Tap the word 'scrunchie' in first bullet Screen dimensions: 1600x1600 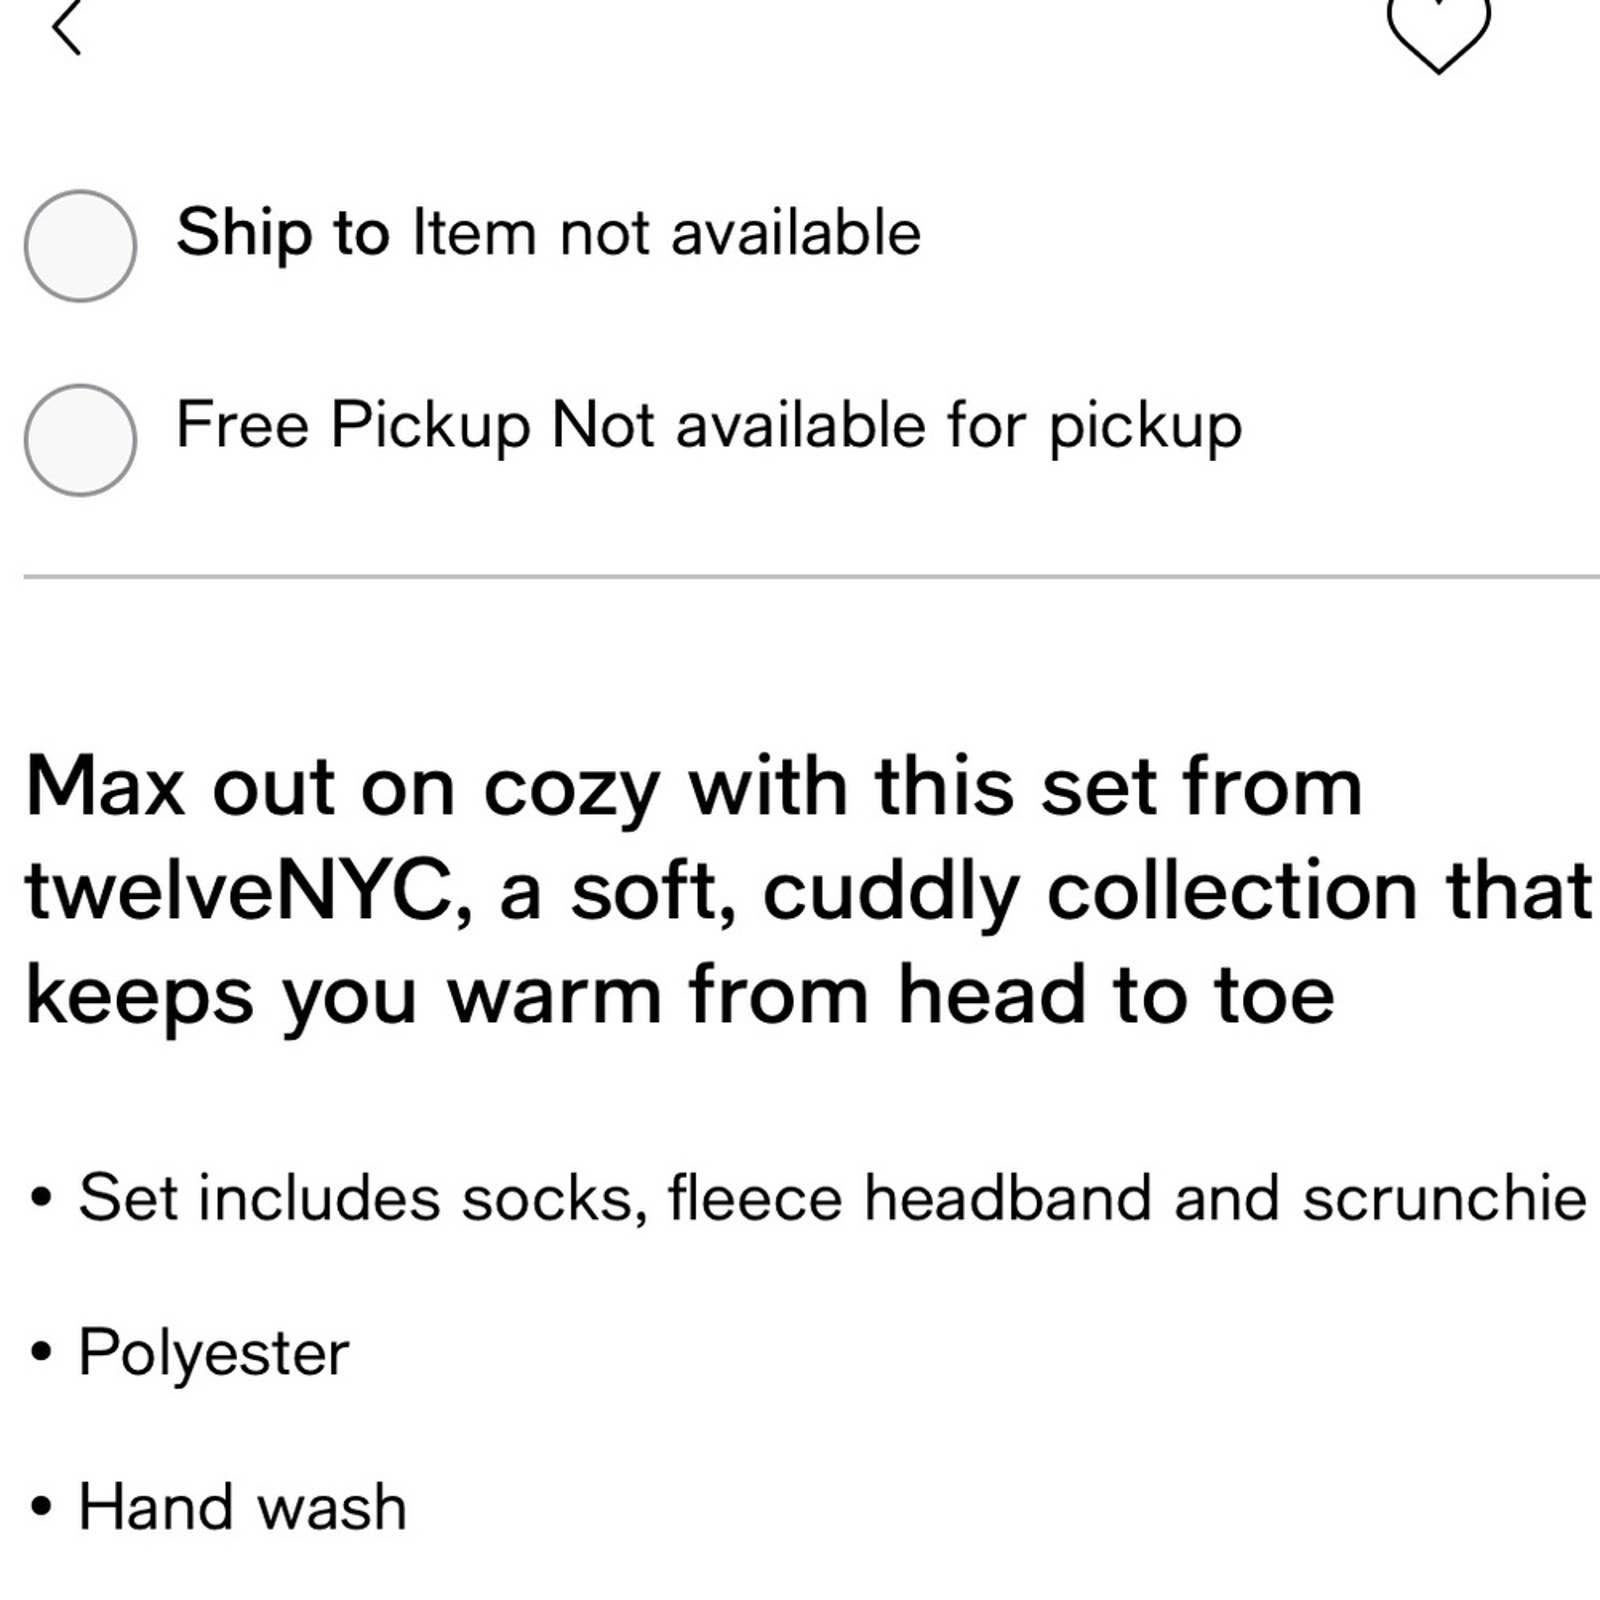coord(1444,1198)
